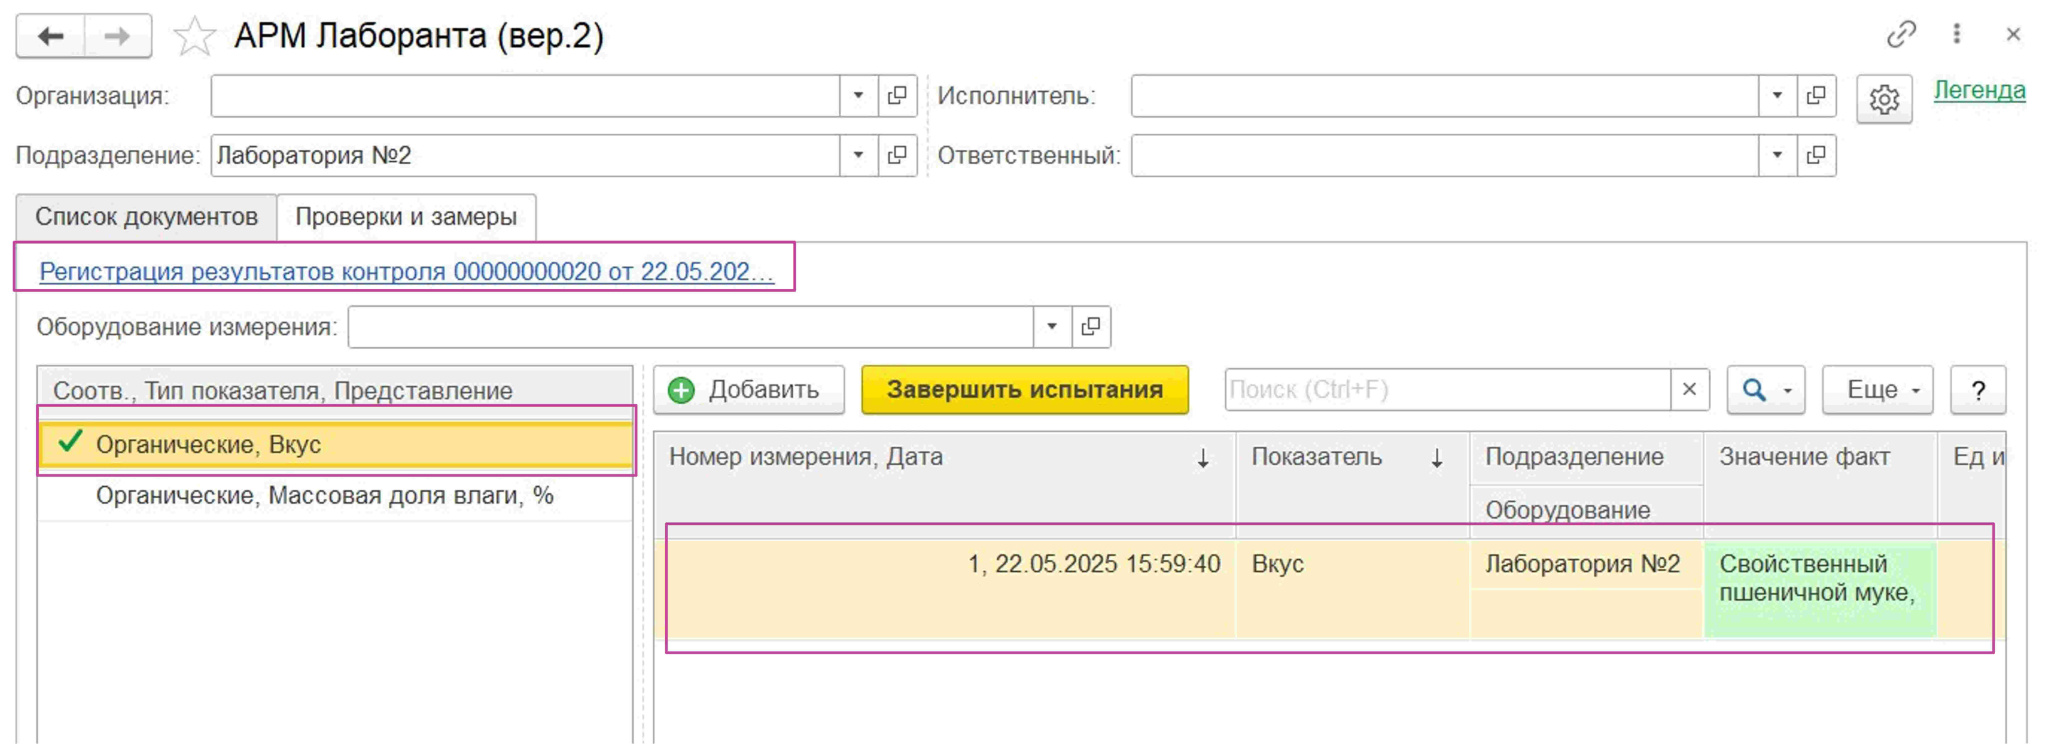Add form to favorites with star icon

pos(194,37)
